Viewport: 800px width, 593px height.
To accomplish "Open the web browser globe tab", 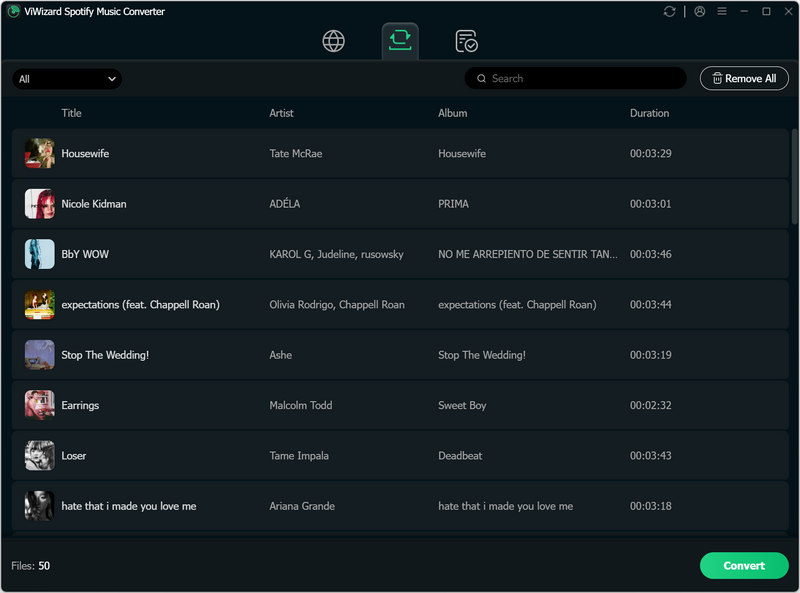I will (334, 41).
